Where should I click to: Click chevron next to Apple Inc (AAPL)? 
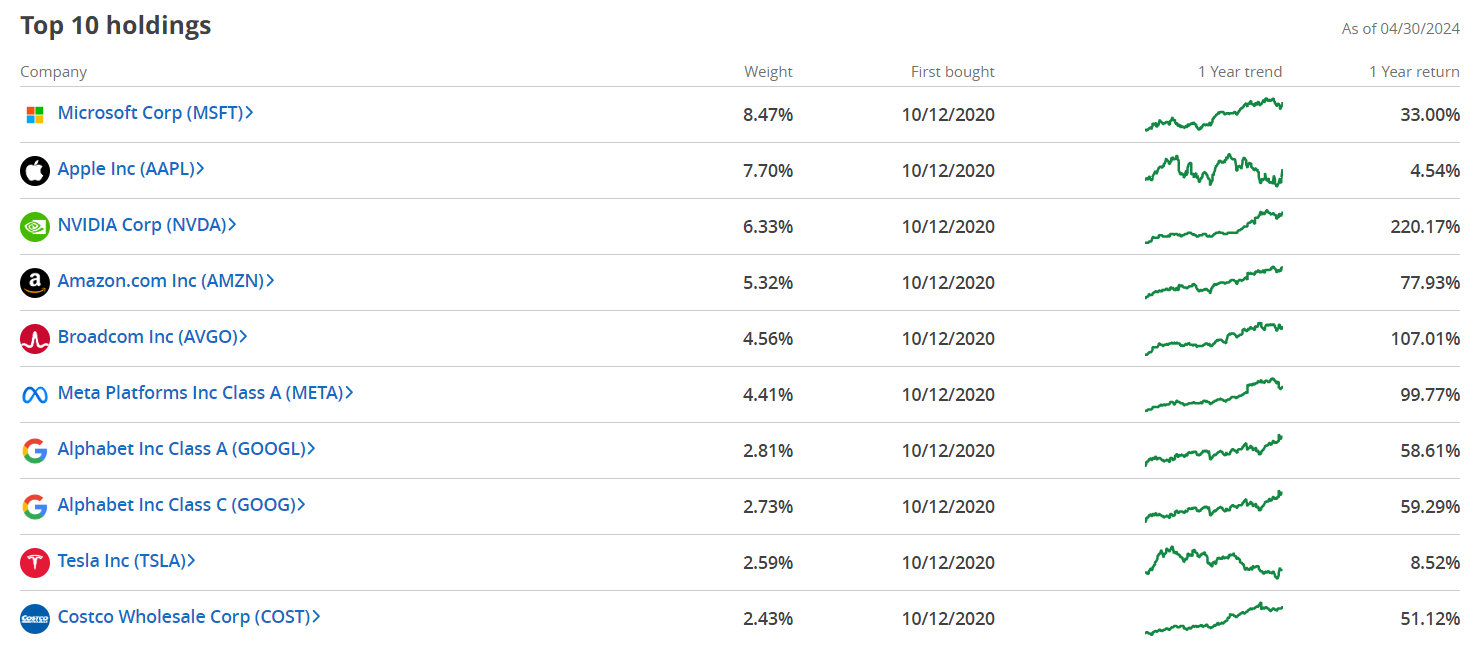point(201,169)
